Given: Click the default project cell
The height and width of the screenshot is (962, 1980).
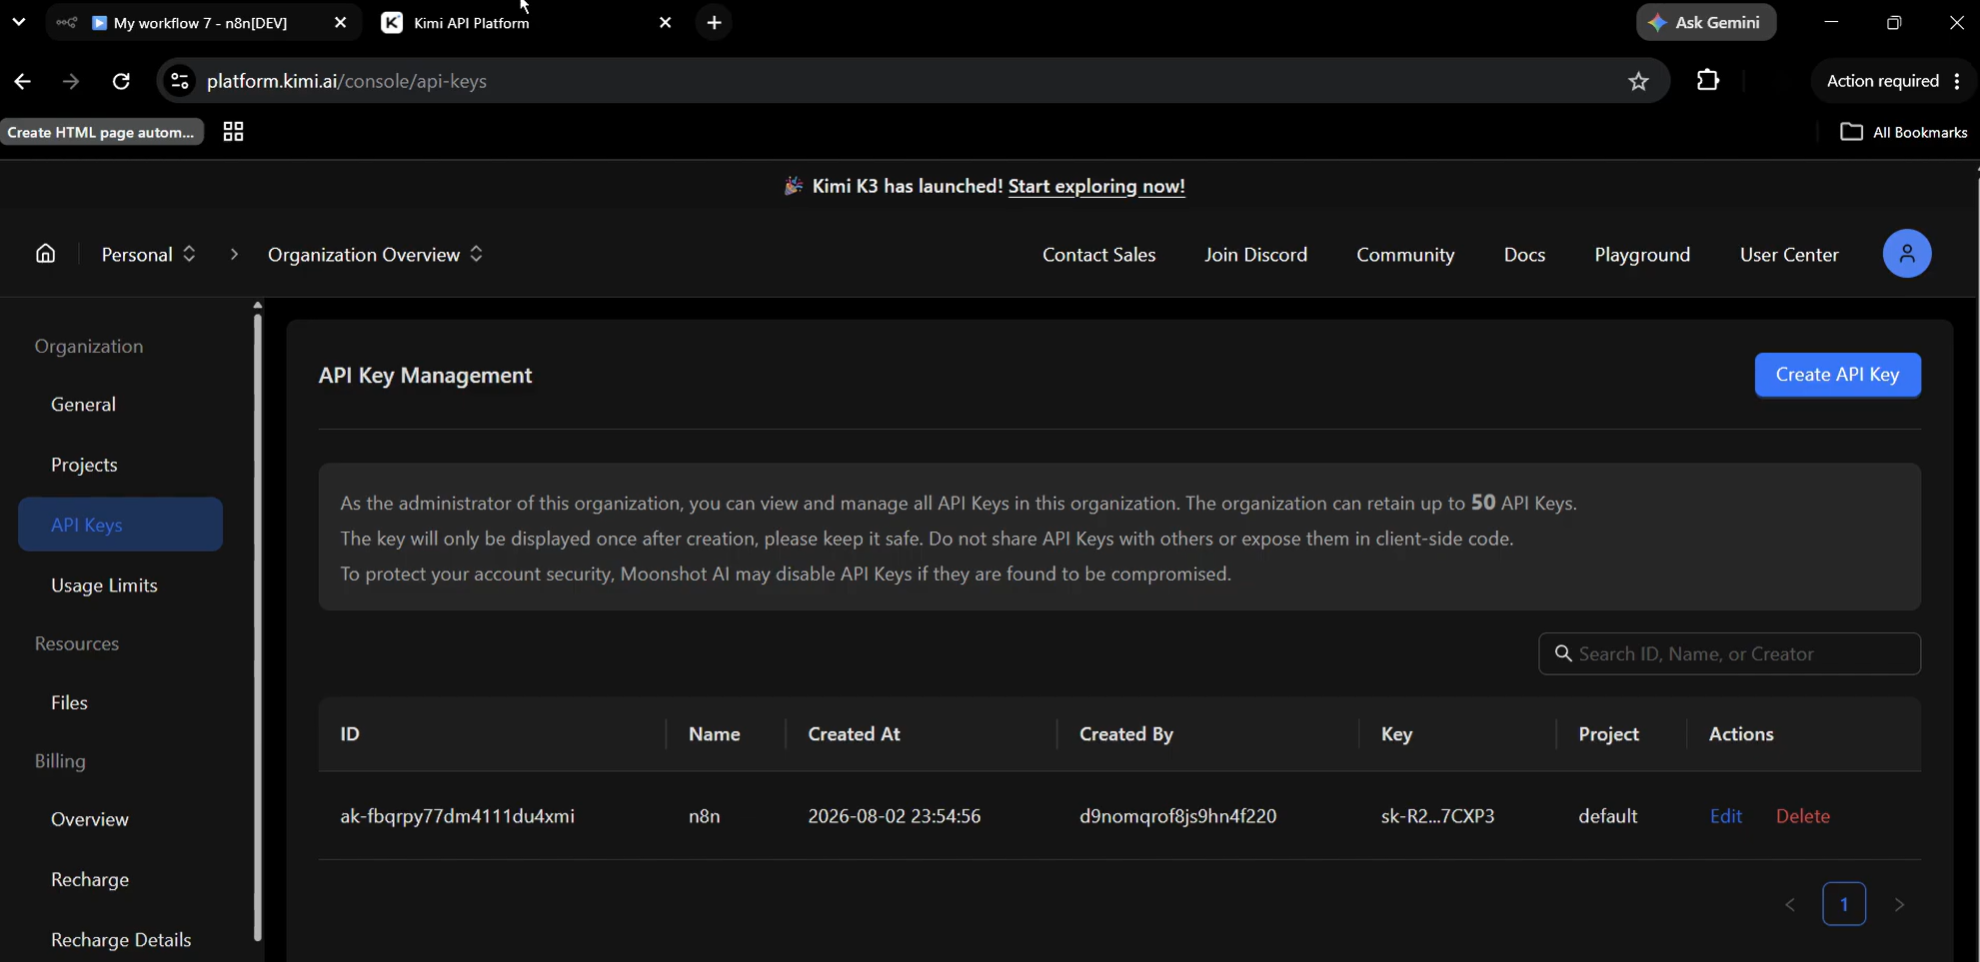Looking at the screenshot, I should 1608,816.
